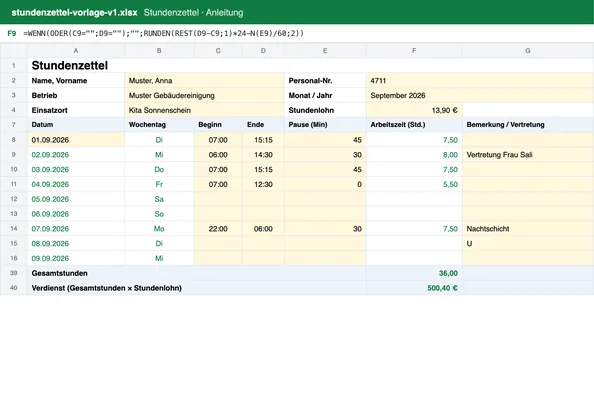The width and height of the screenshot is (594, 420).
Task: Click the remark cell containing 'U'
Action: click(528, 244)
